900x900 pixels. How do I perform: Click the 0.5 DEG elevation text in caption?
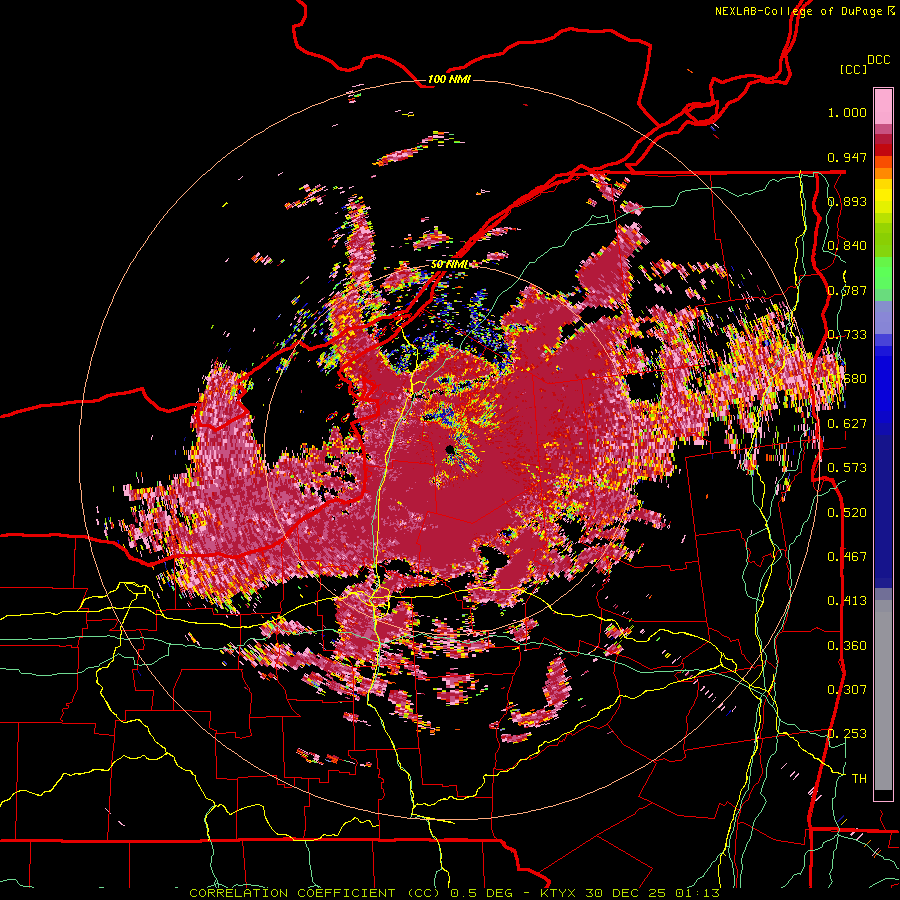482,893
